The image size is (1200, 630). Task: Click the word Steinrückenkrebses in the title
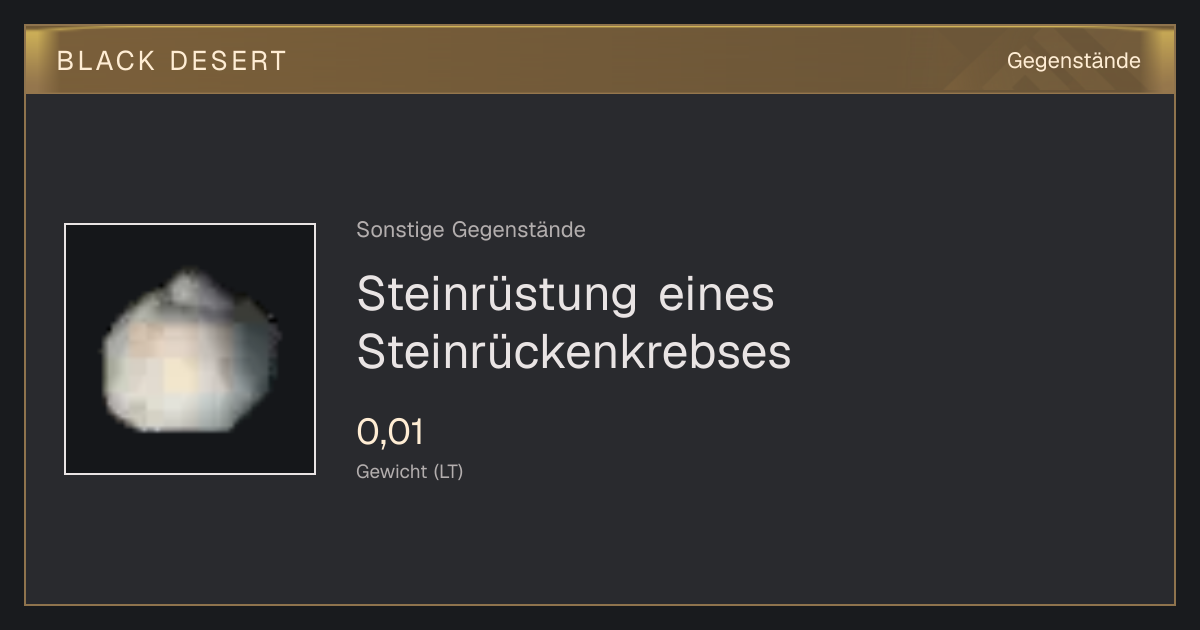574,352
